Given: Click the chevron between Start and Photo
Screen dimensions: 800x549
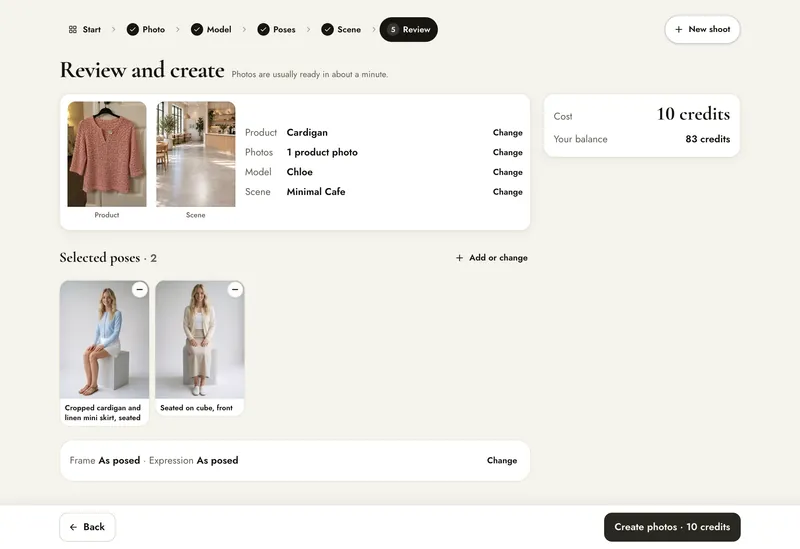Looking at the screenshot, I should (113, 30).
